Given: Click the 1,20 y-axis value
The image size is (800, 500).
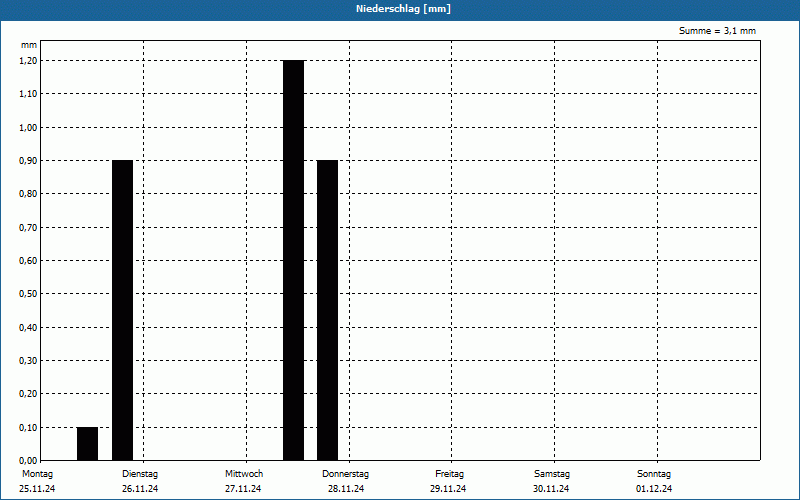Looking at the screenshot, I should click(28, 61).
